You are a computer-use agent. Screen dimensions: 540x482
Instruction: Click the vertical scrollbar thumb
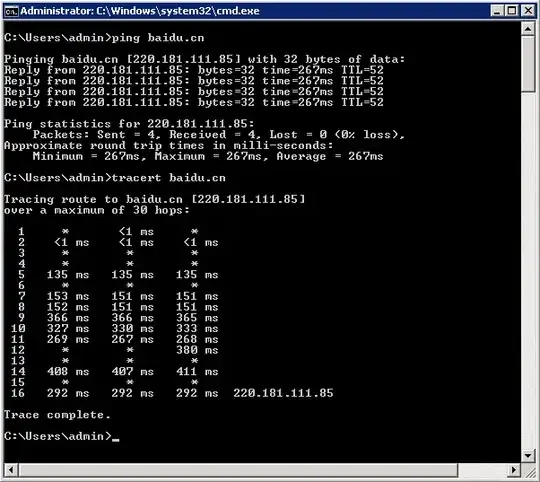[528, 64]
